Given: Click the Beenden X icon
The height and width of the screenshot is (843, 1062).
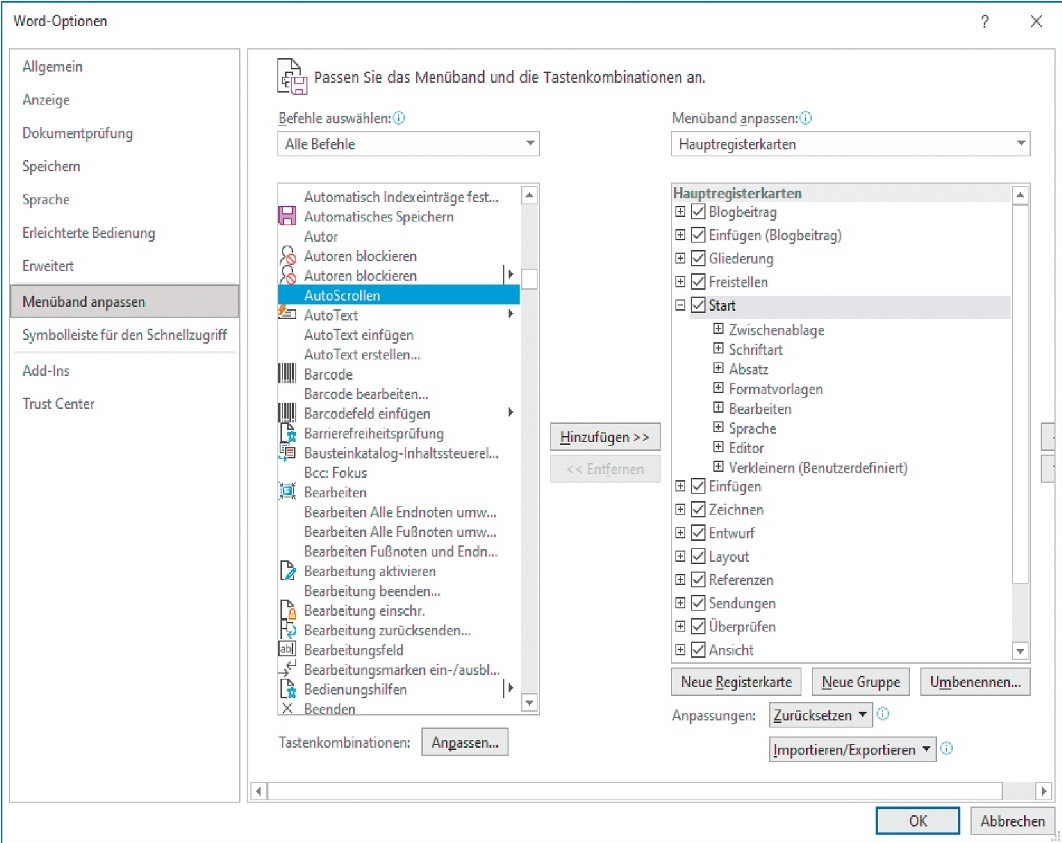Looking at the screenshot, I should (287, 708).
